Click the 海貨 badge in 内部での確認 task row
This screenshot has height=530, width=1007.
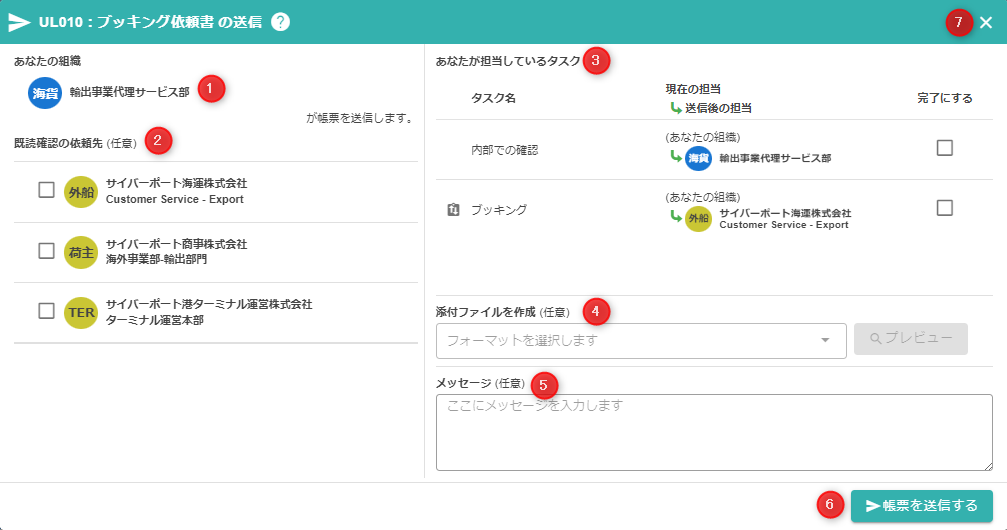(698, 158)
